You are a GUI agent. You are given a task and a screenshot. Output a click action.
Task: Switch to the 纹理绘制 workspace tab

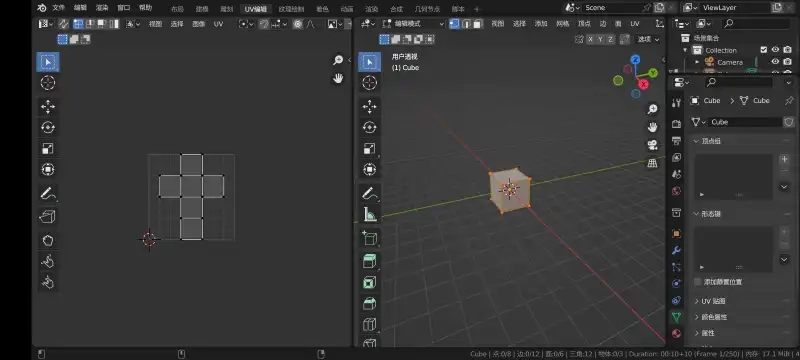click(x=291, y=9)
